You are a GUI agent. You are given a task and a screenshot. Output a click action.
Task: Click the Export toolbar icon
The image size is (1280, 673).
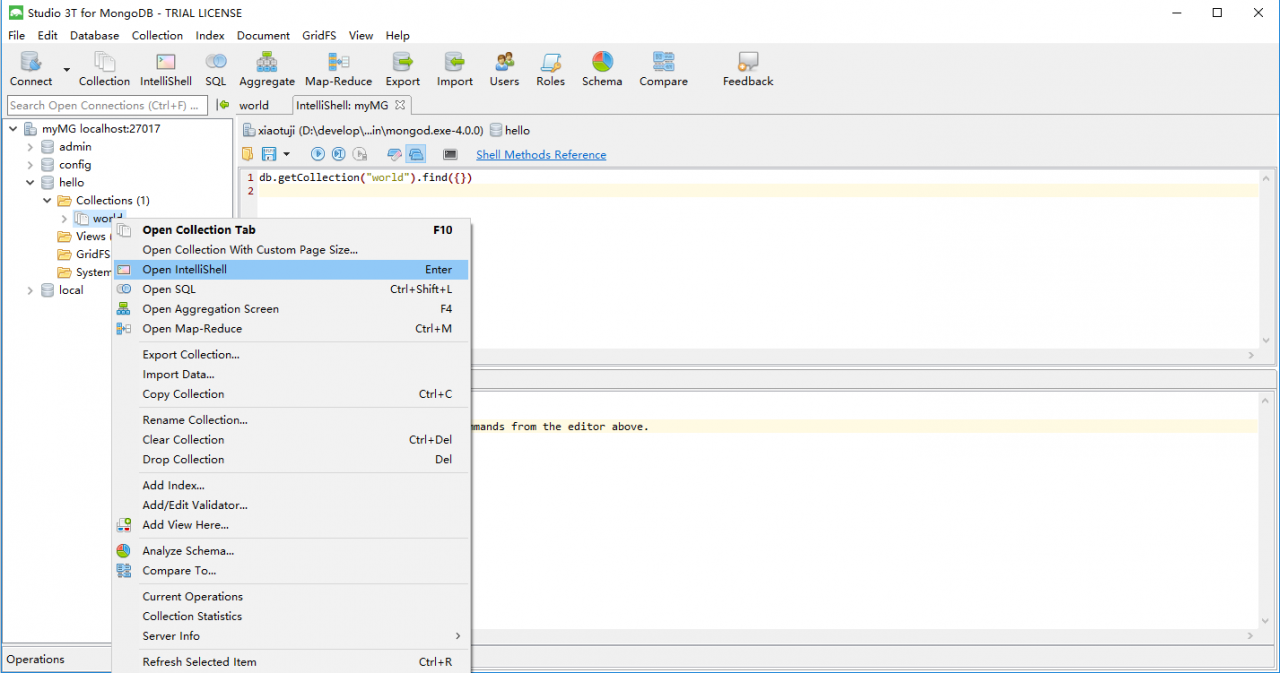coord(402,68)
